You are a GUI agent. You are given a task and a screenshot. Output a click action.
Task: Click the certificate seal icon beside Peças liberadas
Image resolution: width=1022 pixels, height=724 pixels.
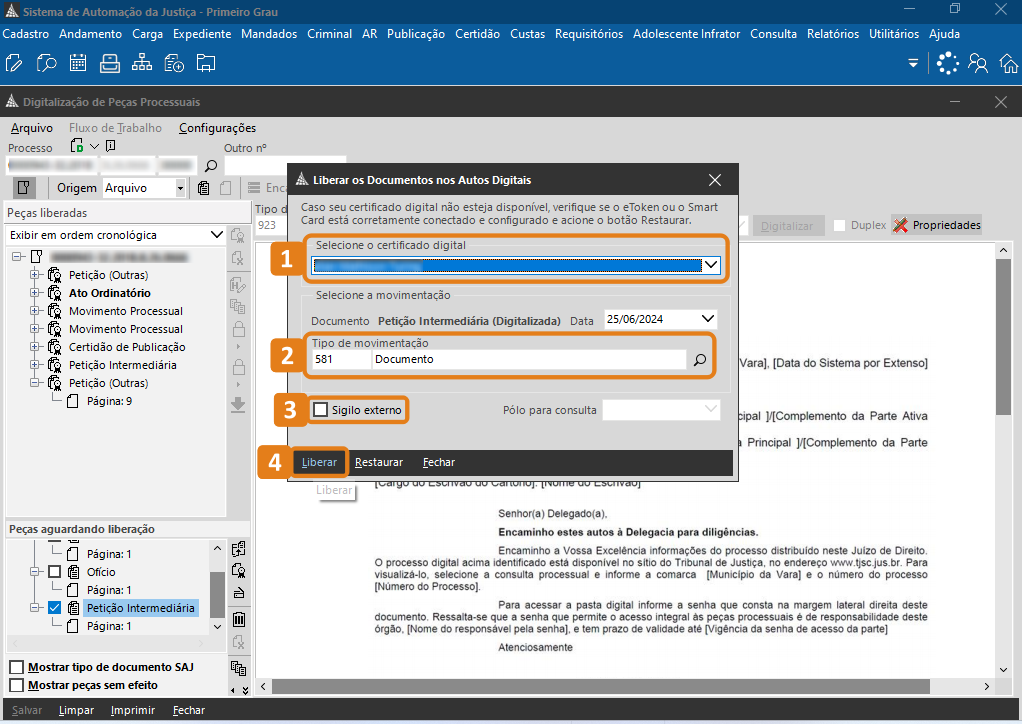(238, 235)
